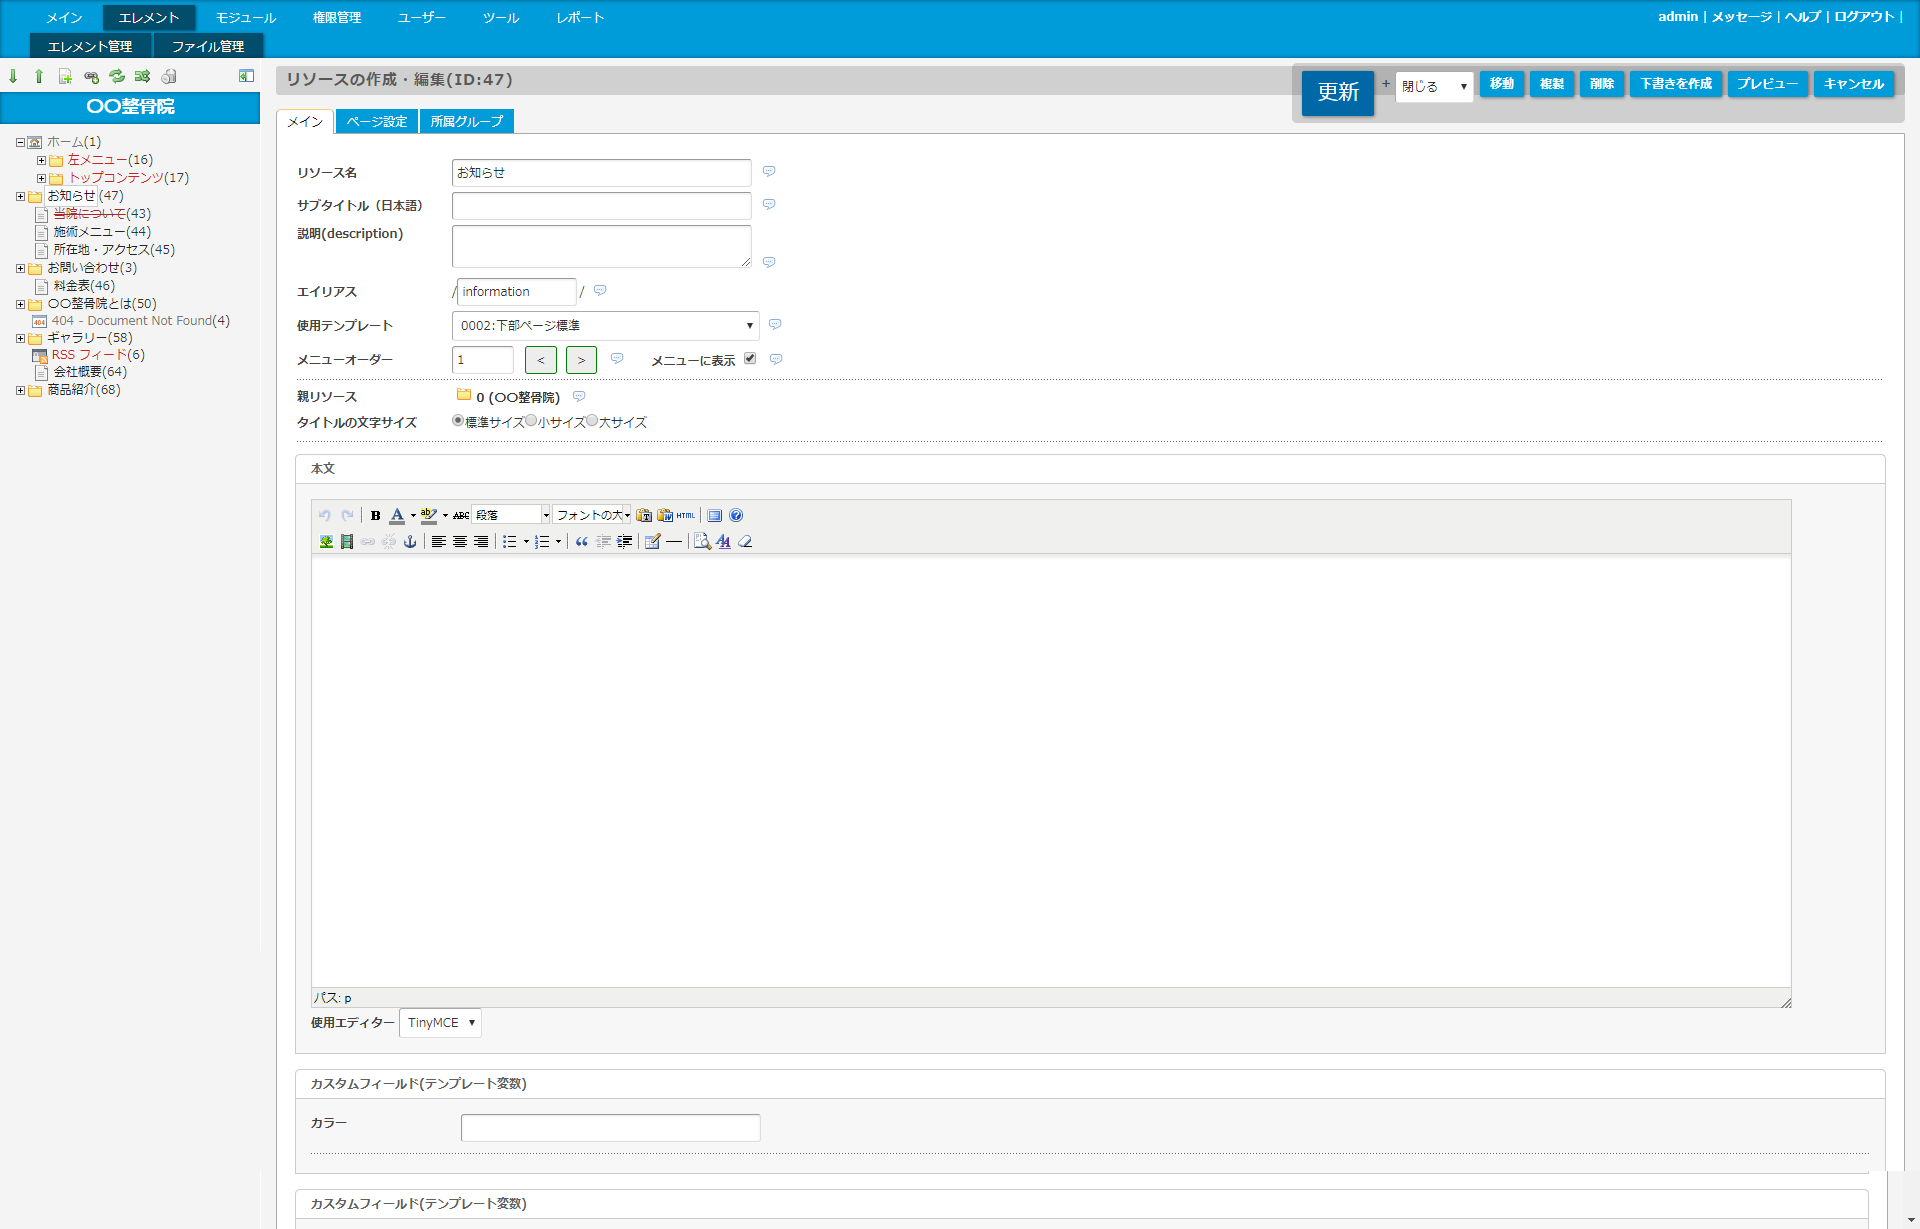The width and height of the screenshot is (1920, 1229).
Task: Switch to the ページ設定 tab
Action: 376,122
